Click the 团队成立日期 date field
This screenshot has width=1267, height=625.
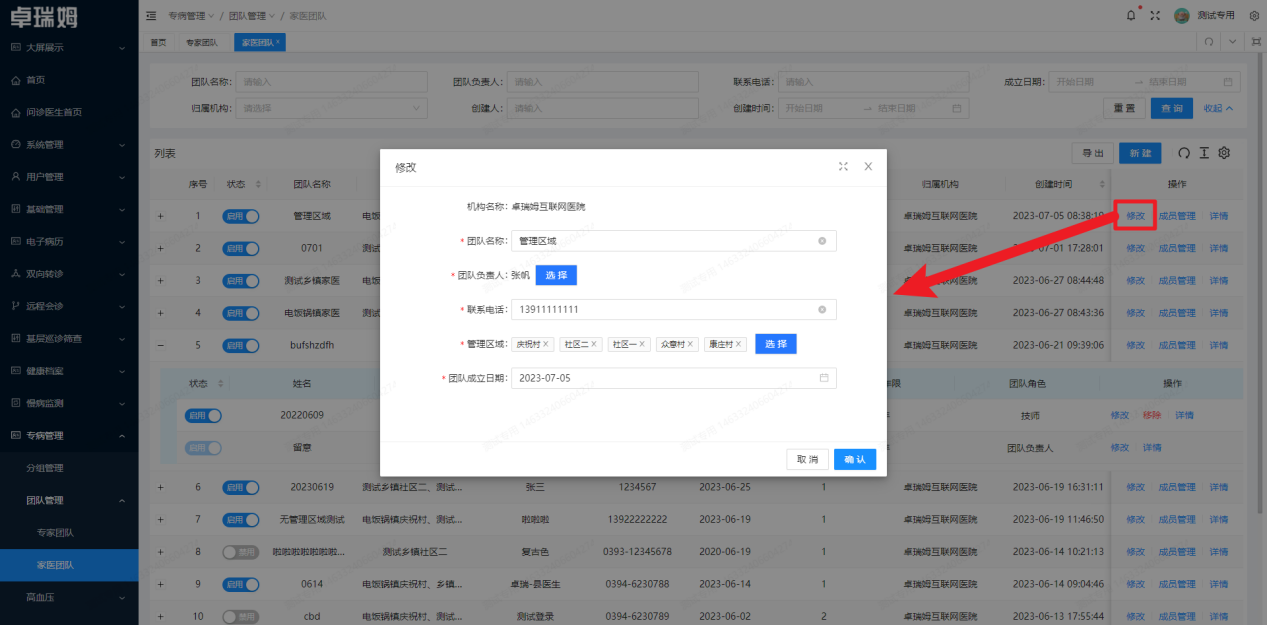click(x=673, y=378)
